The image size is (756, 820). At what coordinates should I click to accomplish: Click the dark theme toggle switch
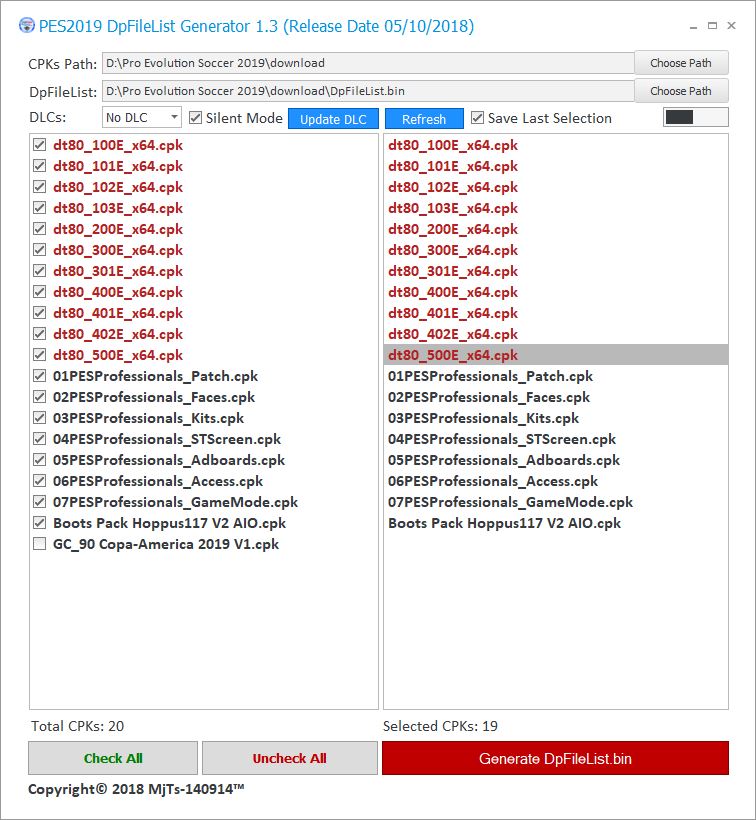pos(695,117)
